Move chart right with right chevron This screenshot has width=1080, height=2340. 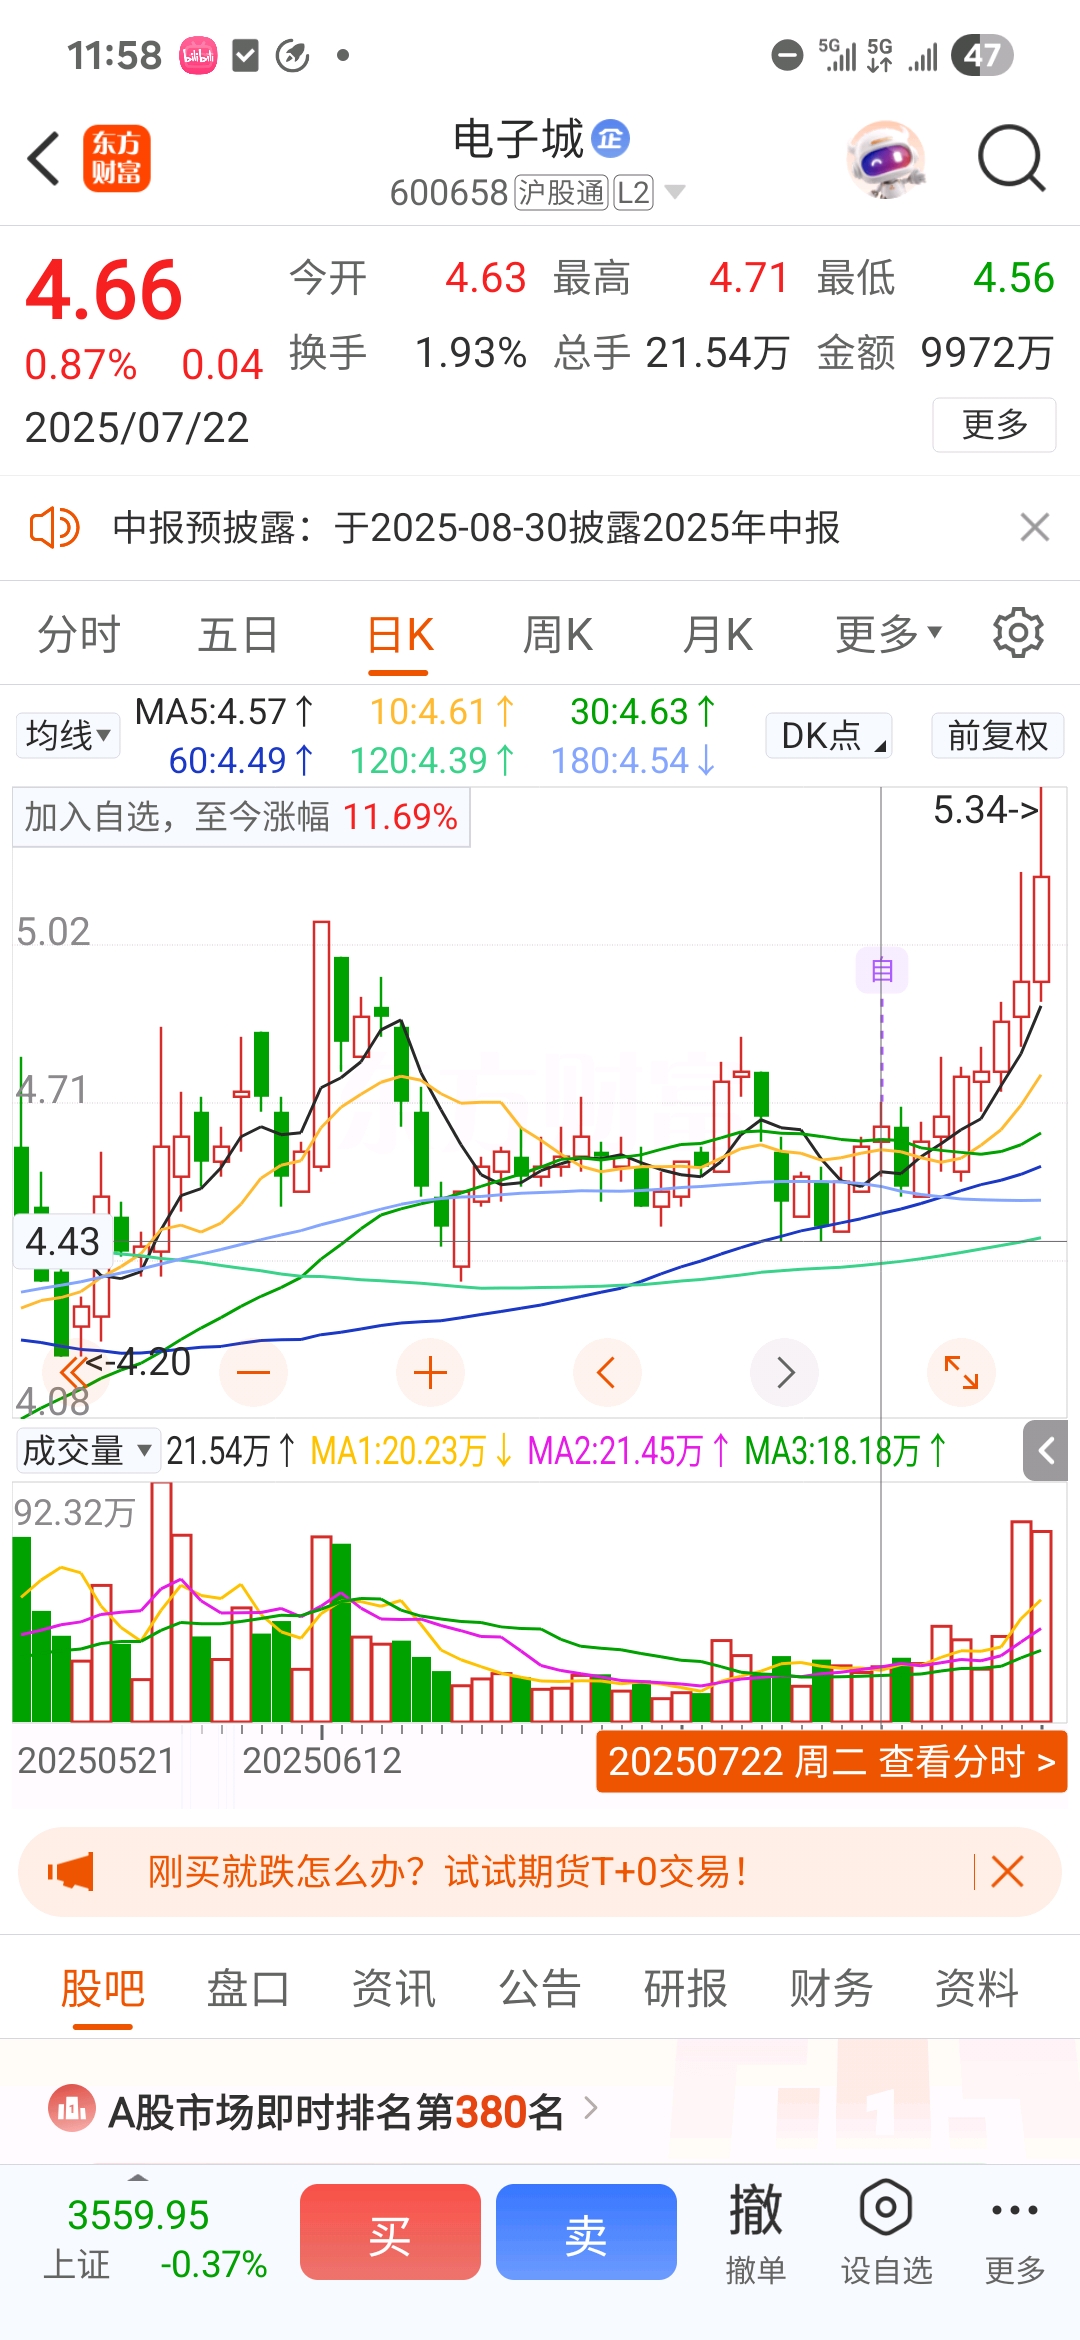(785, 1372)
